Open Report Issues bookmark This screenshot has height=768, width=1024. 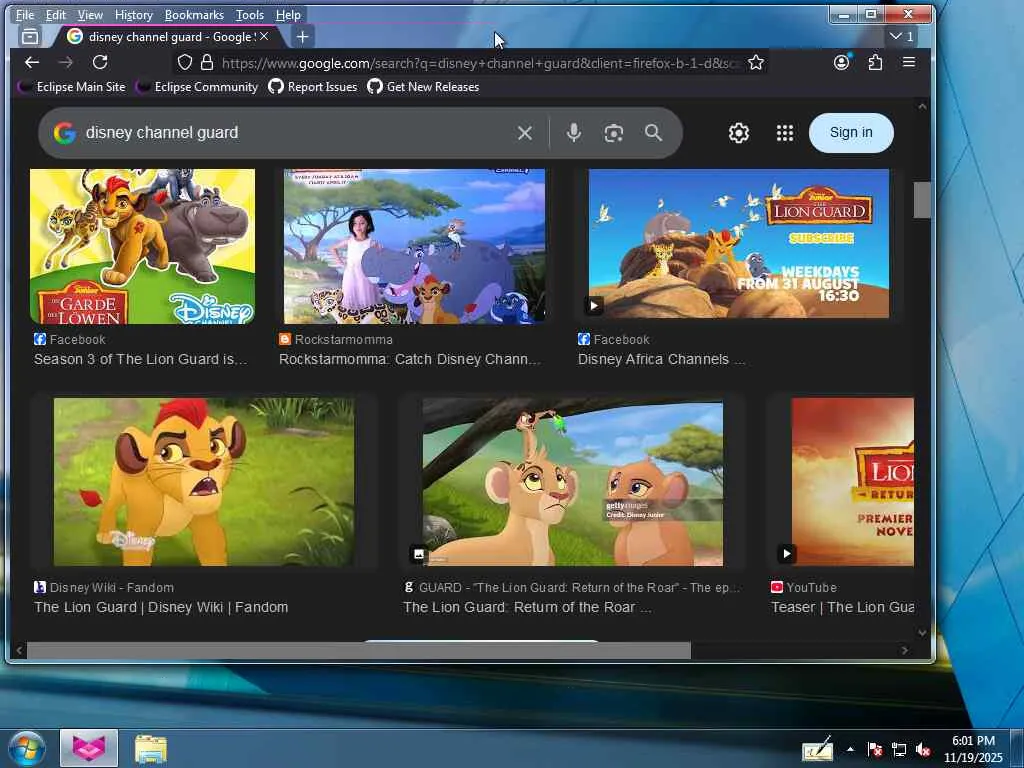[x=313, y=87]
